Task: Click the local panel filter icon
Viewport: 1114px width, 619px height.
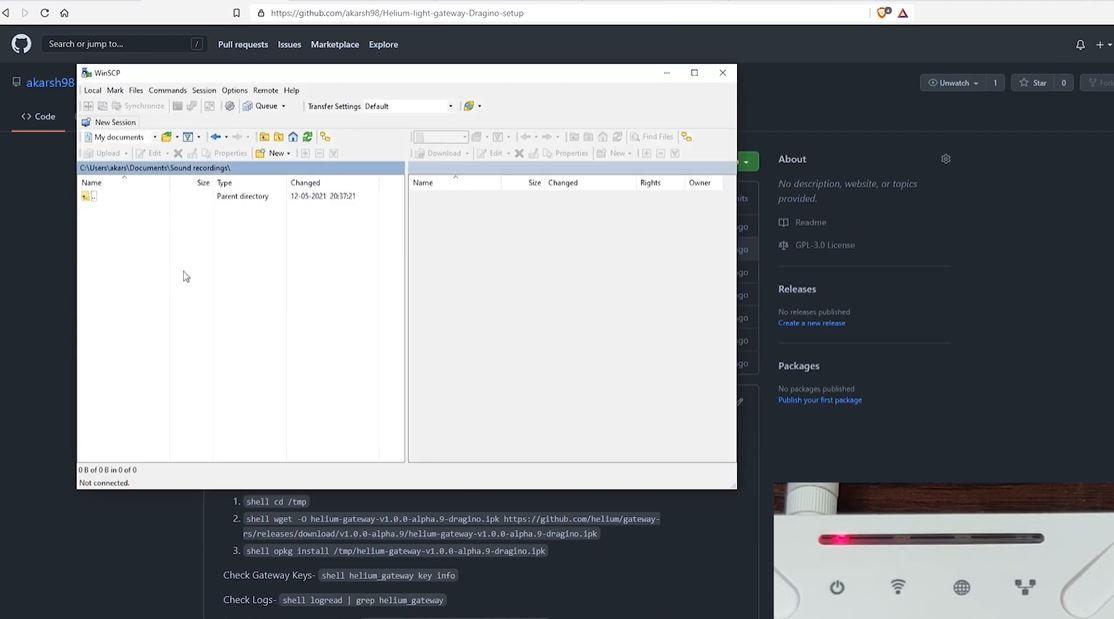Action: coord(188,137)
